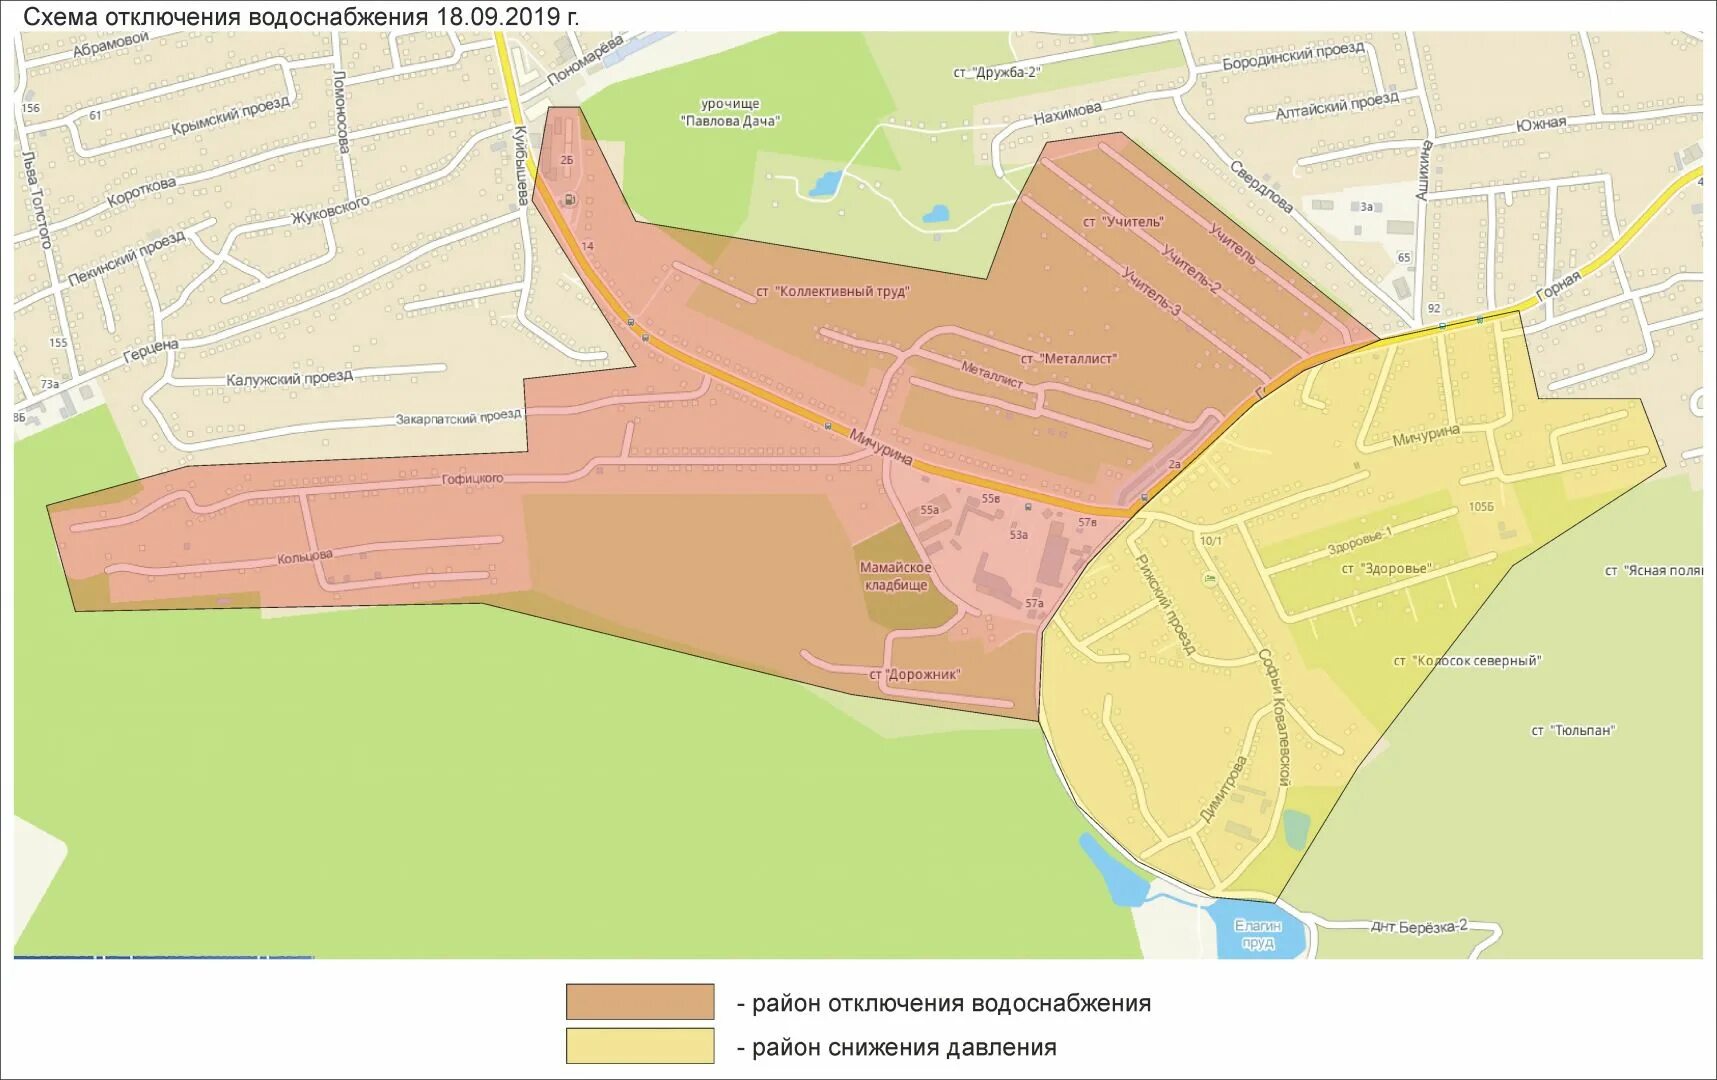Click the 'Жуковского' street label
This screenshot has height=1080, width=1717.
[330, 209]
